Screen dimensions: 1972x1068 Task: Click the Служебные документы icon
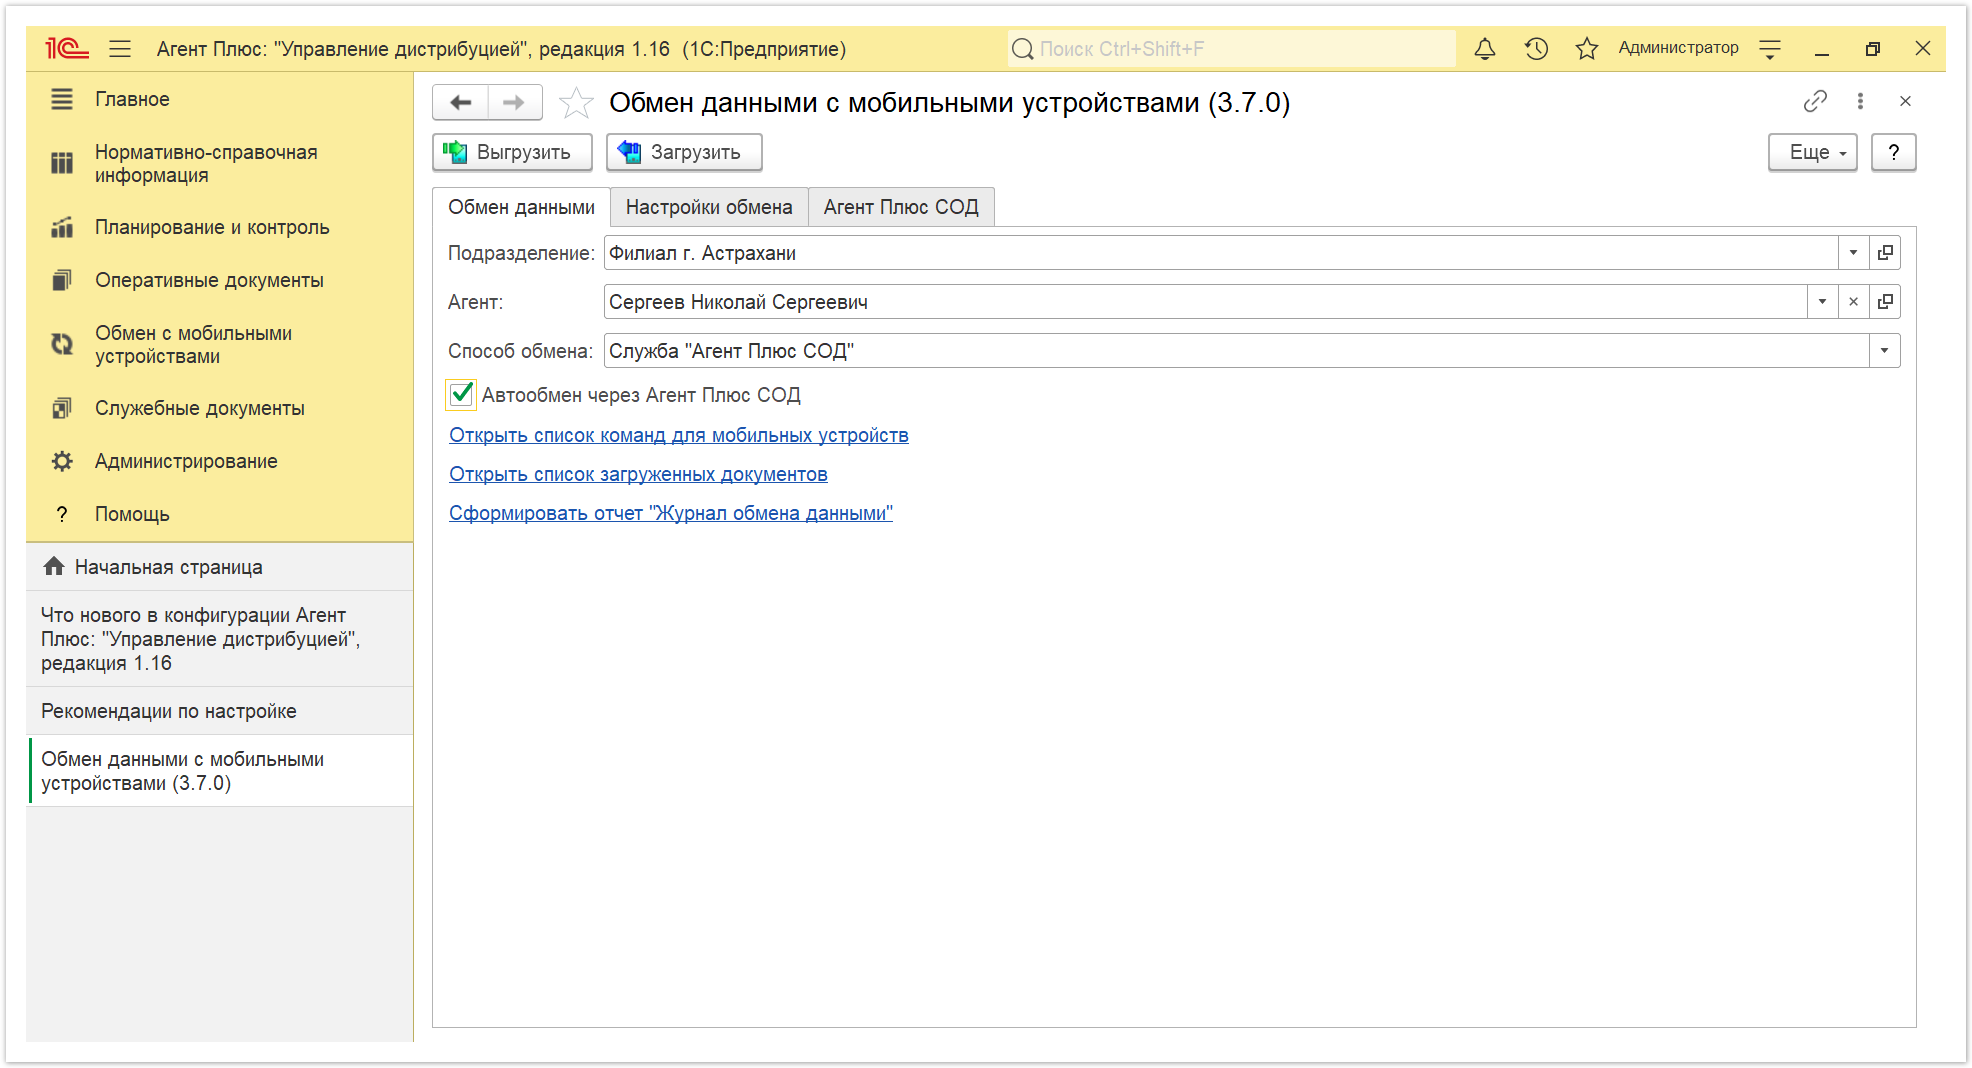click(x=62, y=408)
